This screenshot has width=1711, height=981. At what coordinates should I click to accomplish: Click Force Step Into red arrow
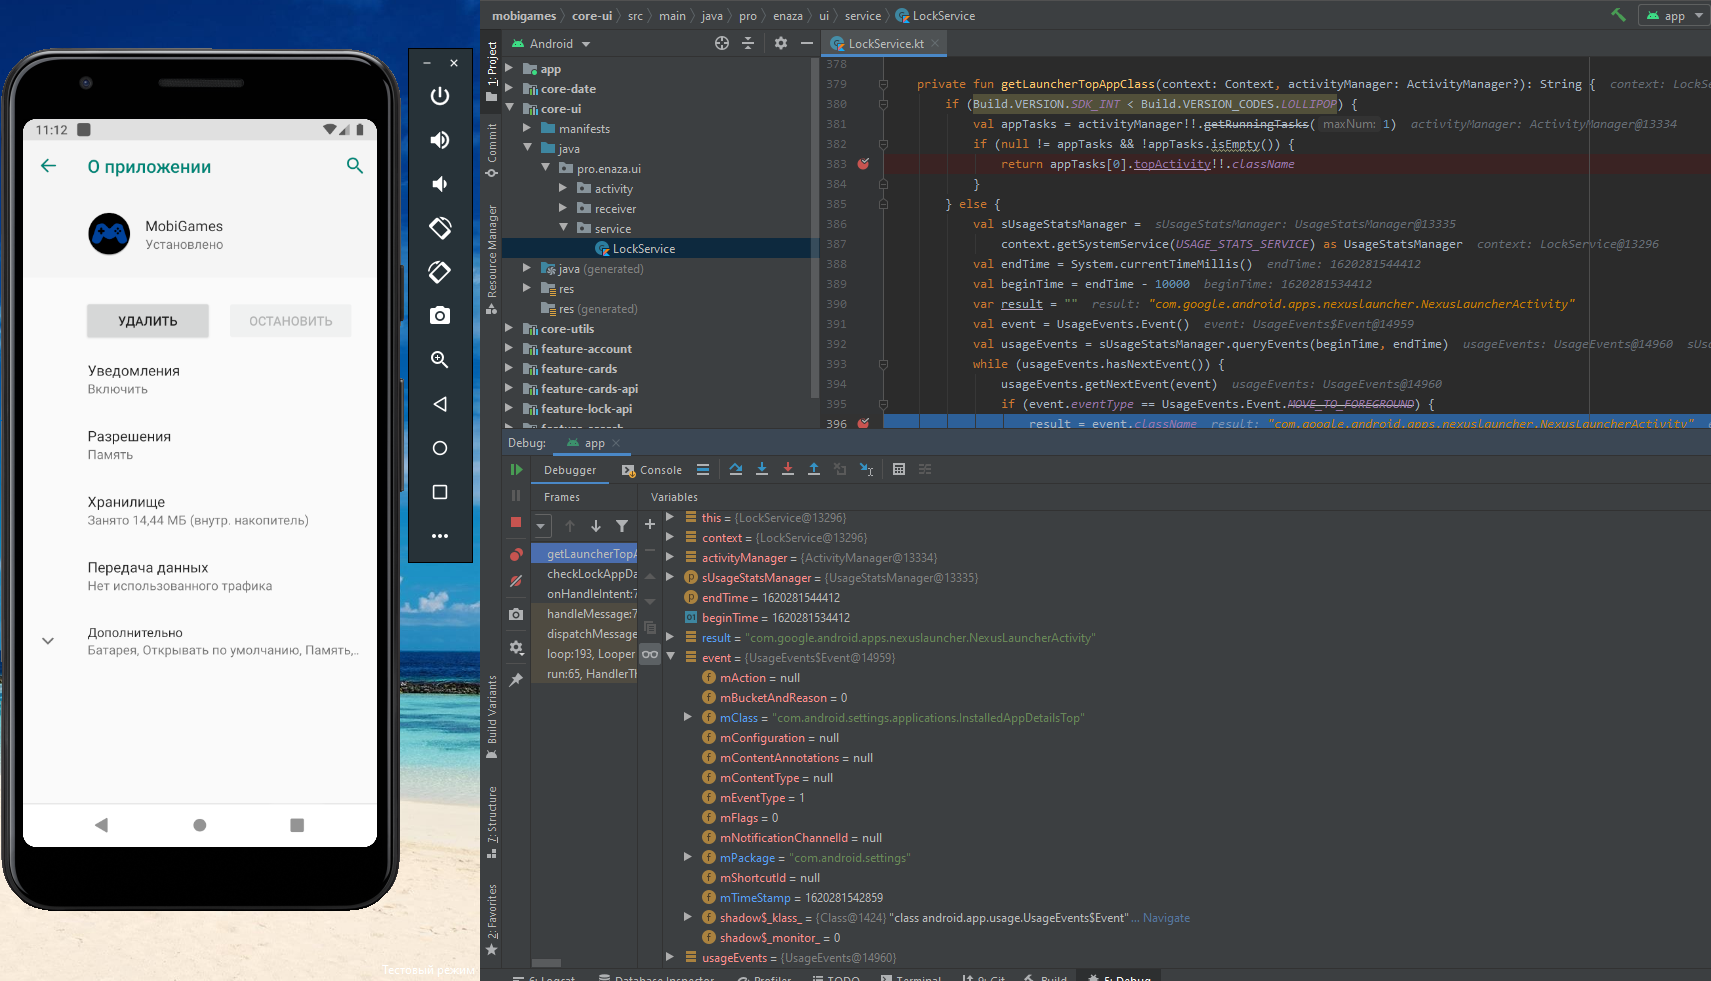(x=788, y=469)
